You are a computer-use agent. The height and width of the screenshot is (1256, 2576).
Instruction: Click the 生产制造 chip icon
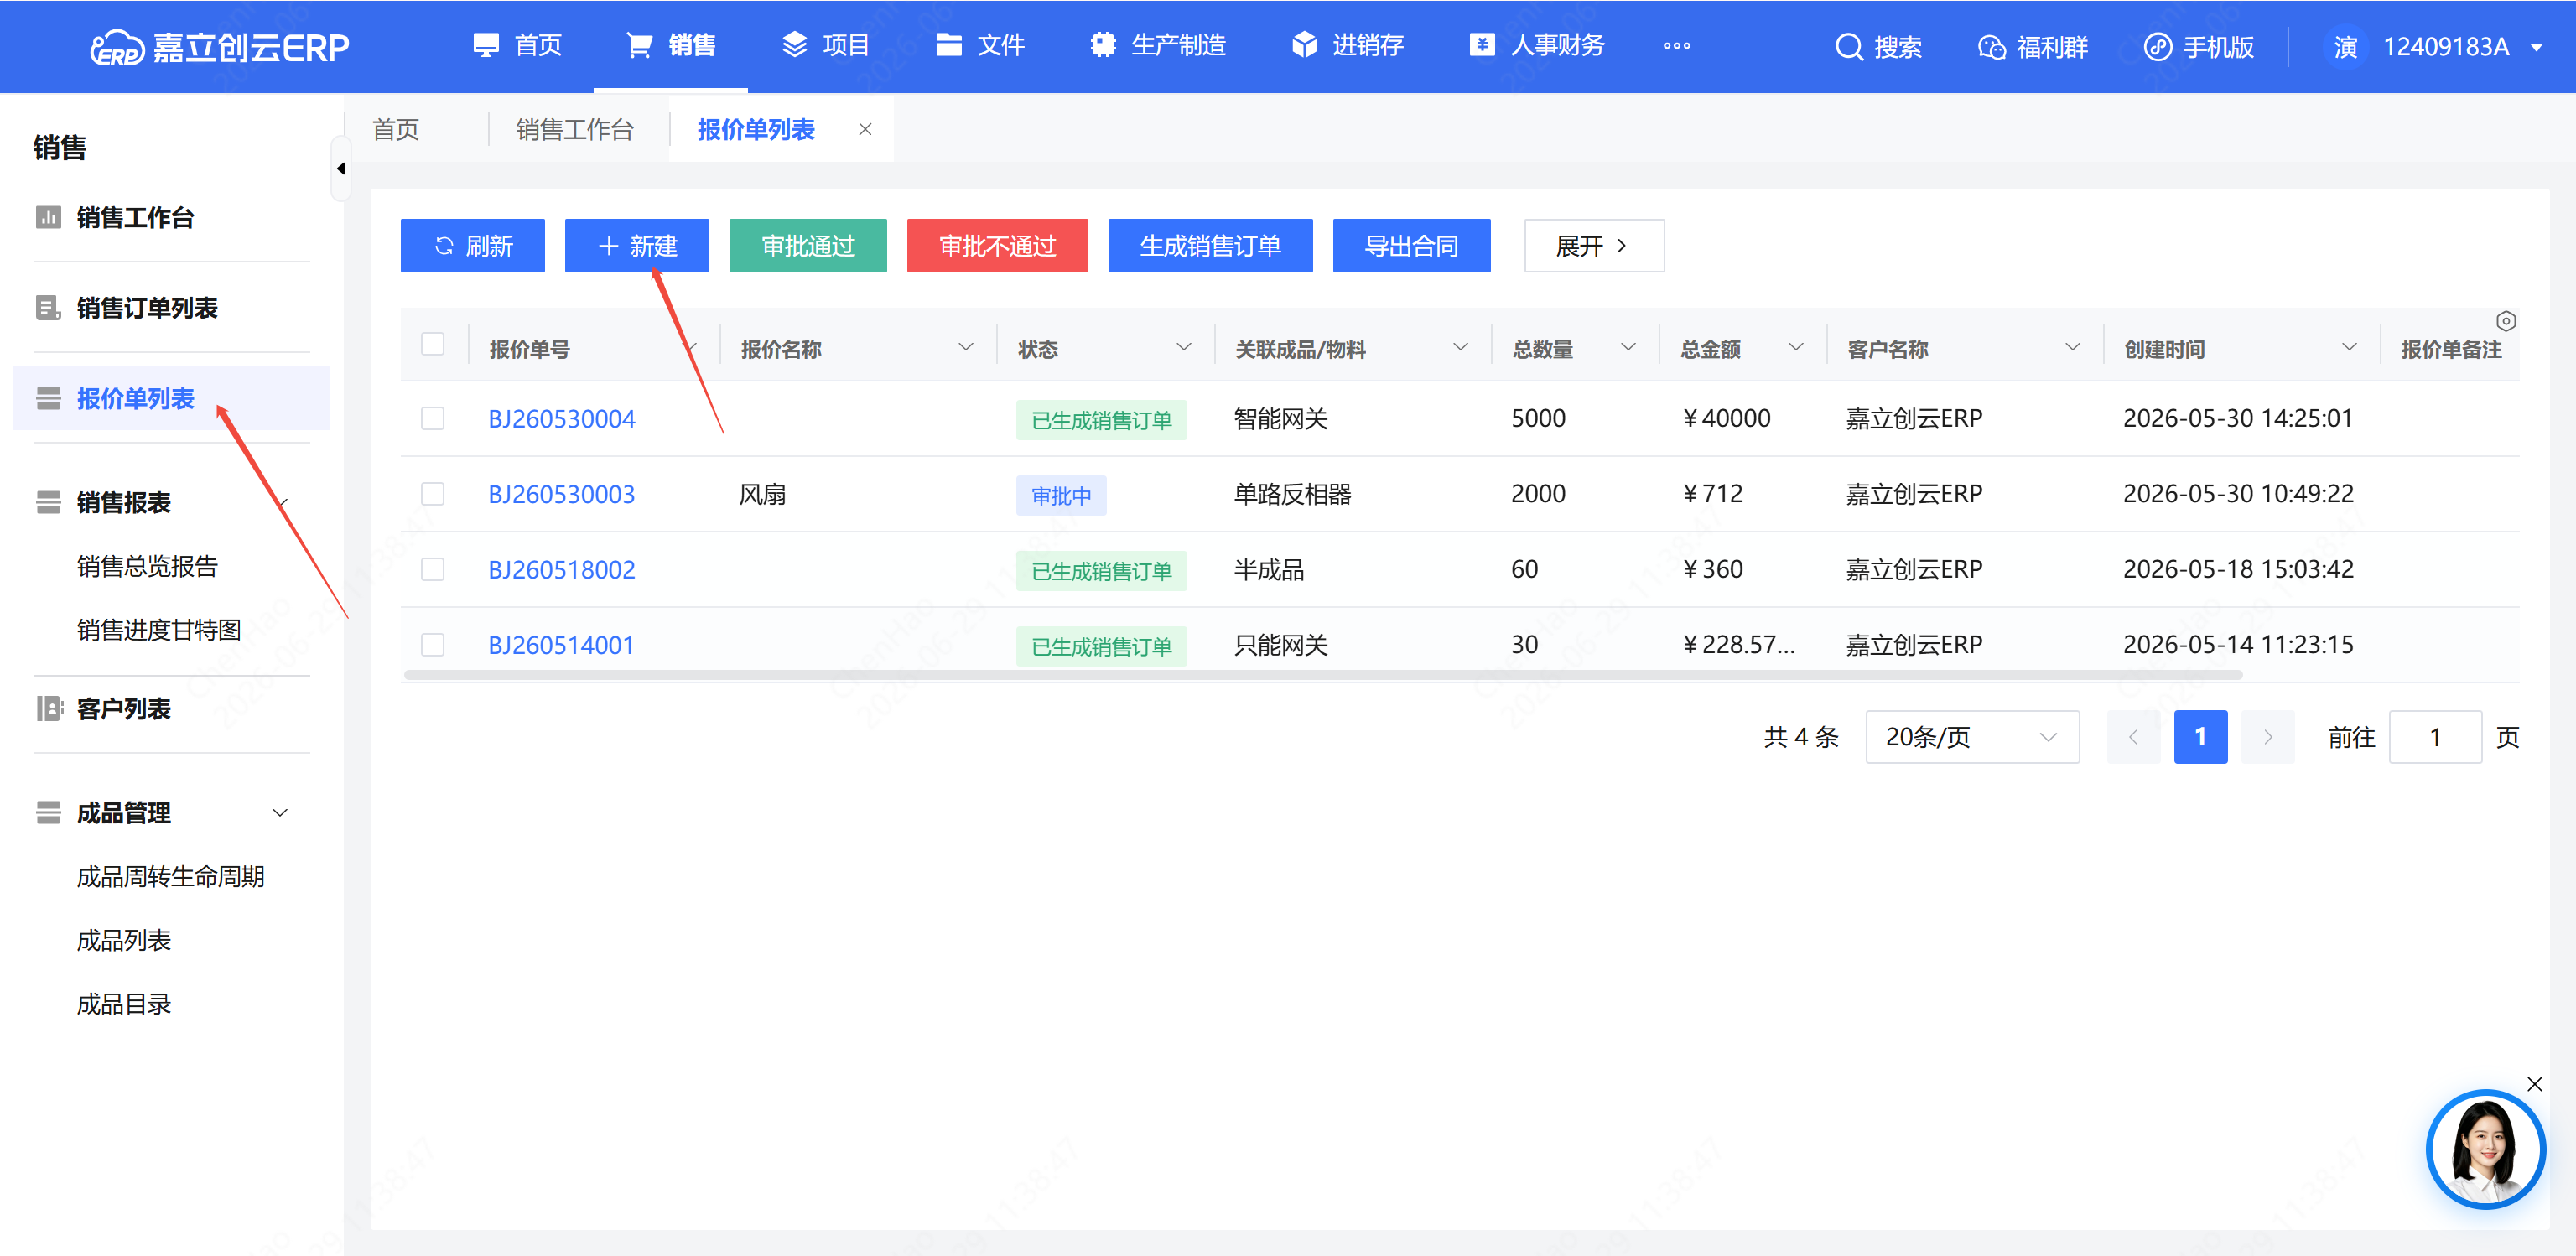click(1103, 45)
